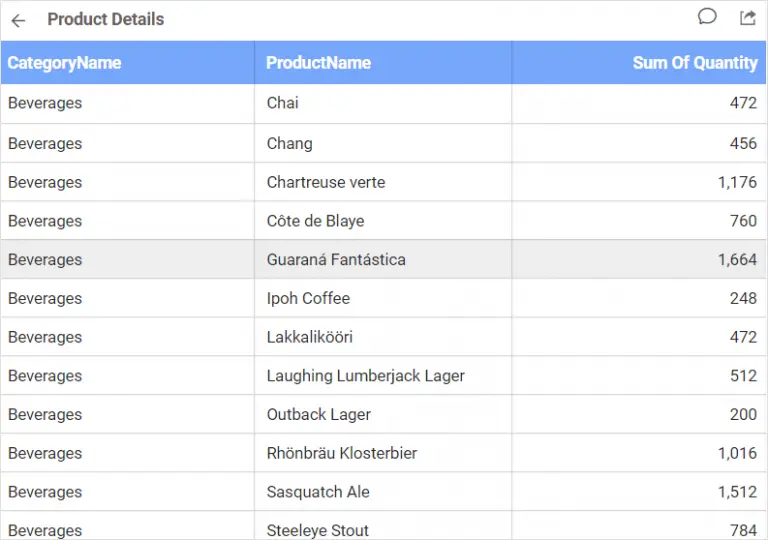Click the back arrow icon

18,20
